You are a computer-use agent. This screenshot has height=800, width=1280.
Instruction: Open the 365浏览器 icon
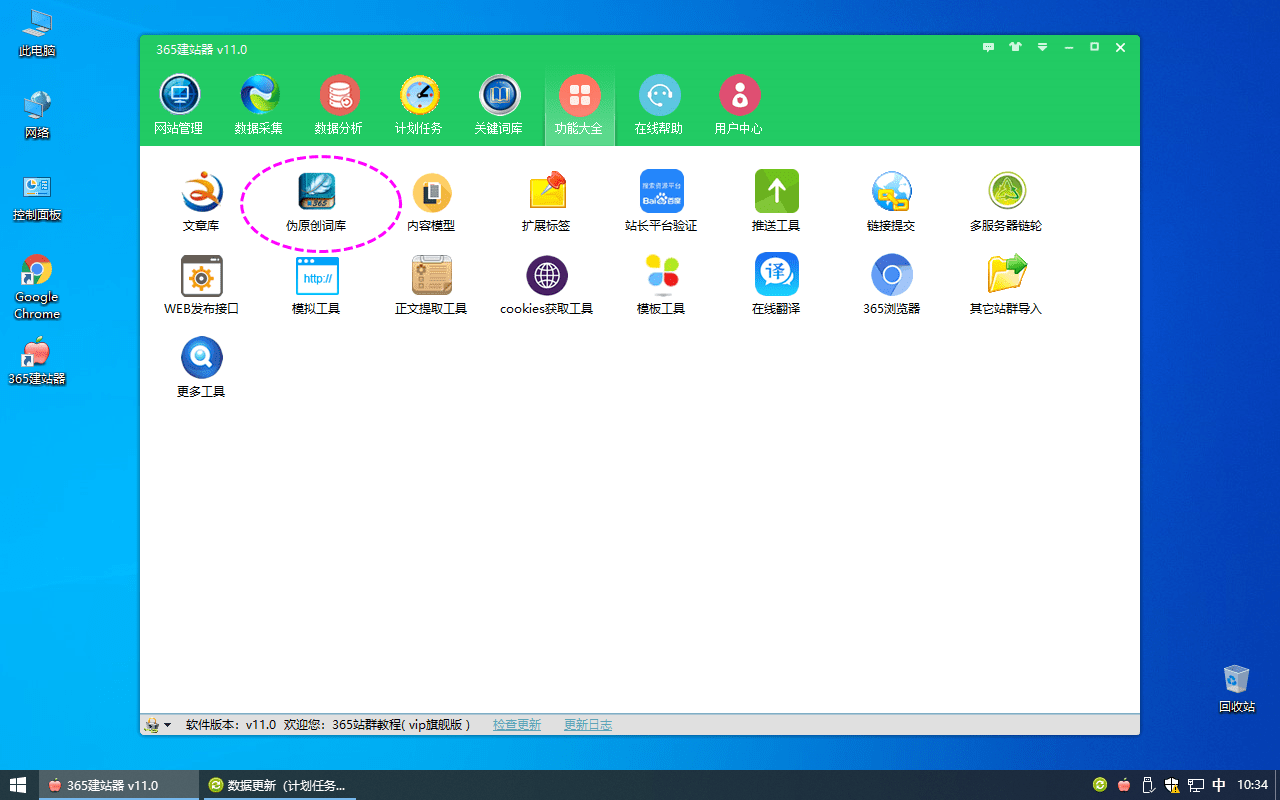click(x=891, y=284)
